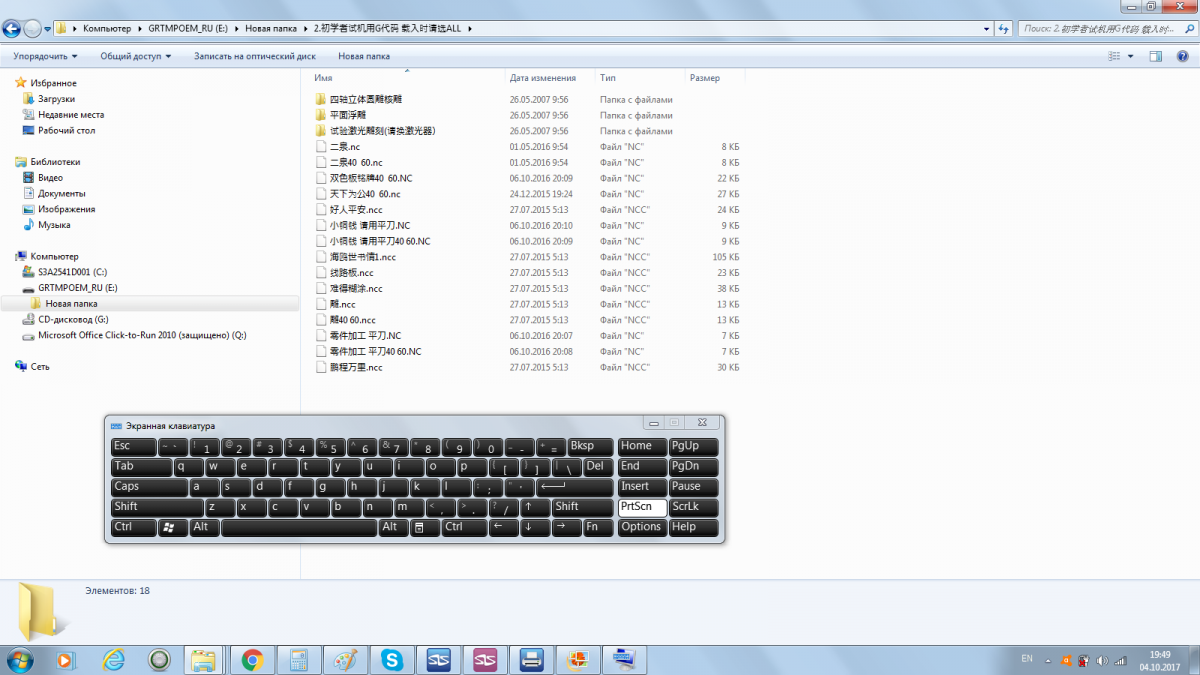Click the Новая папка toolbar command

coord(364,57)
